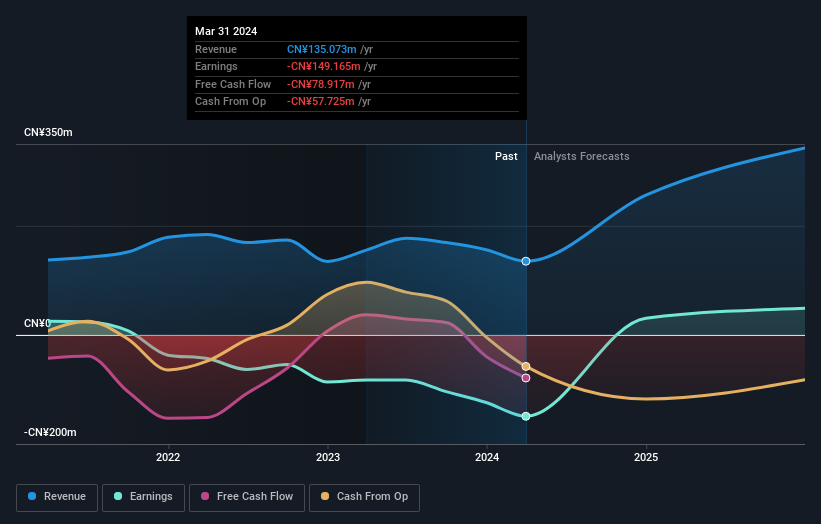Select the orange Cash From Op data marker
Viewport: 821px width, 524px height.
pos(526,367)
